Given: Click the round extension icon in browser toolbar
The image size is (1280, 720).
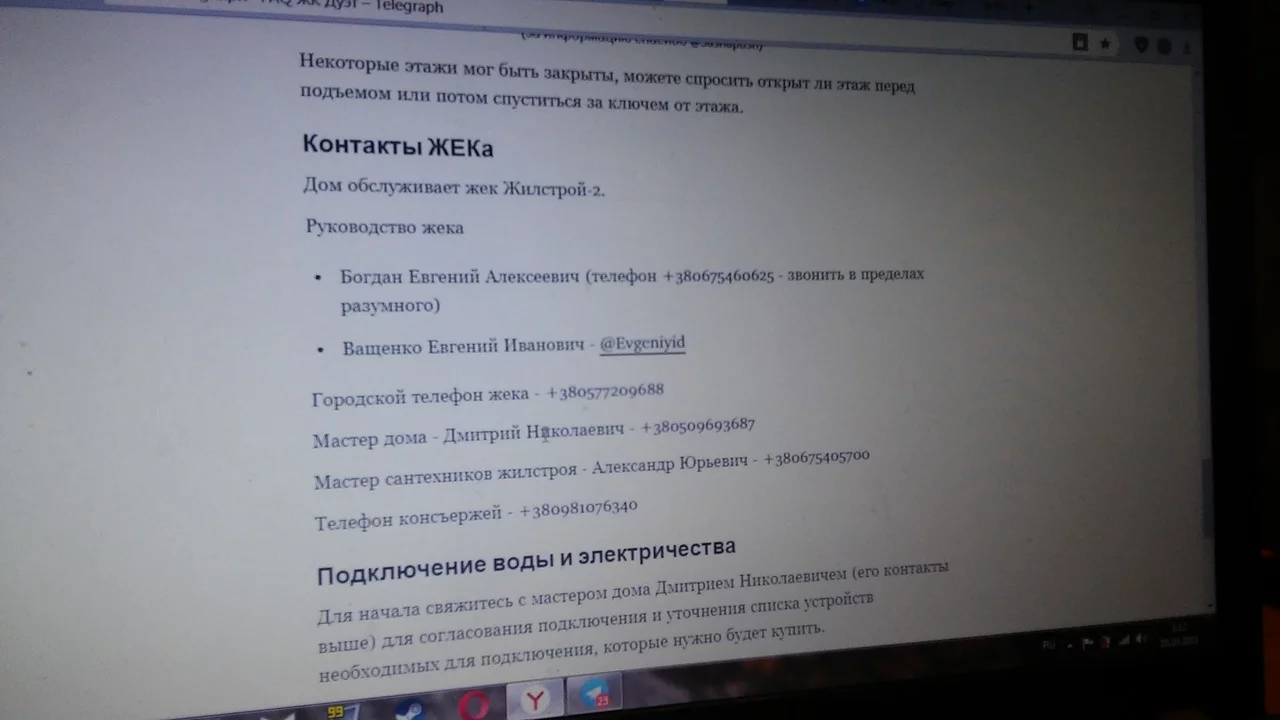Looking at the screenshot, I should point(1164,46).
